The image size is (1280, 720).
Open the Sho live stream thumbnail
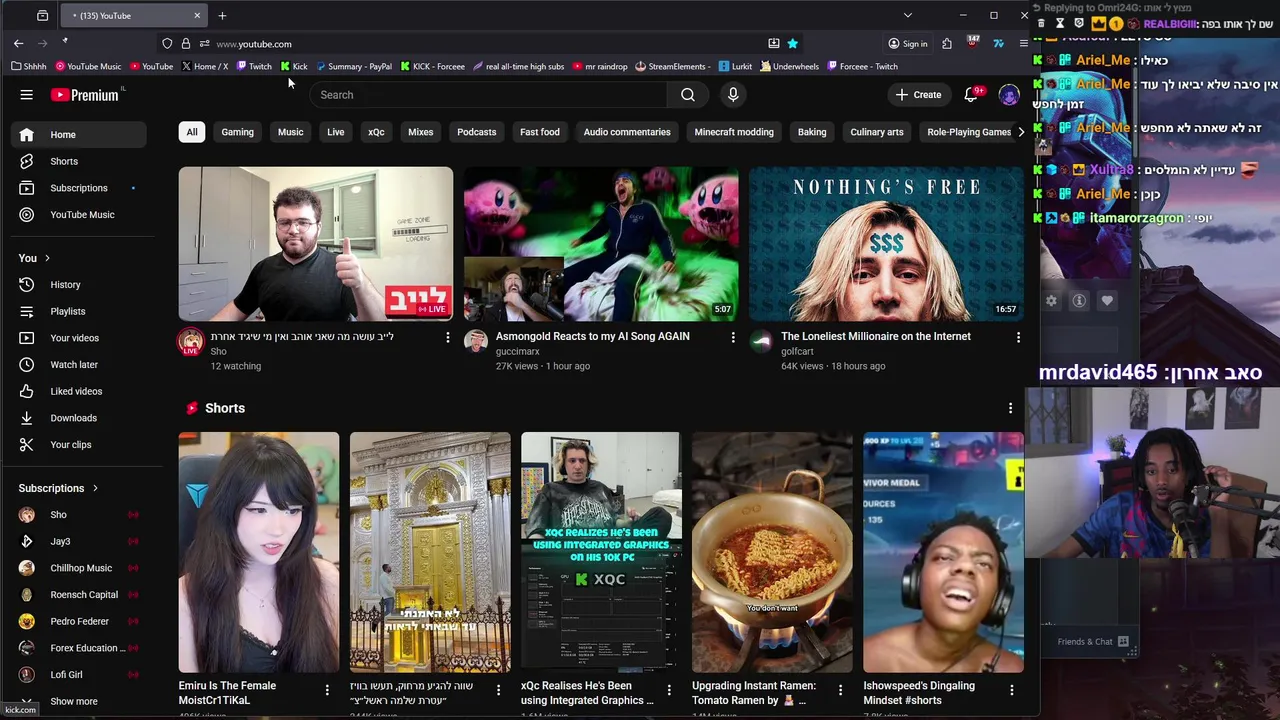pos(316,244)
